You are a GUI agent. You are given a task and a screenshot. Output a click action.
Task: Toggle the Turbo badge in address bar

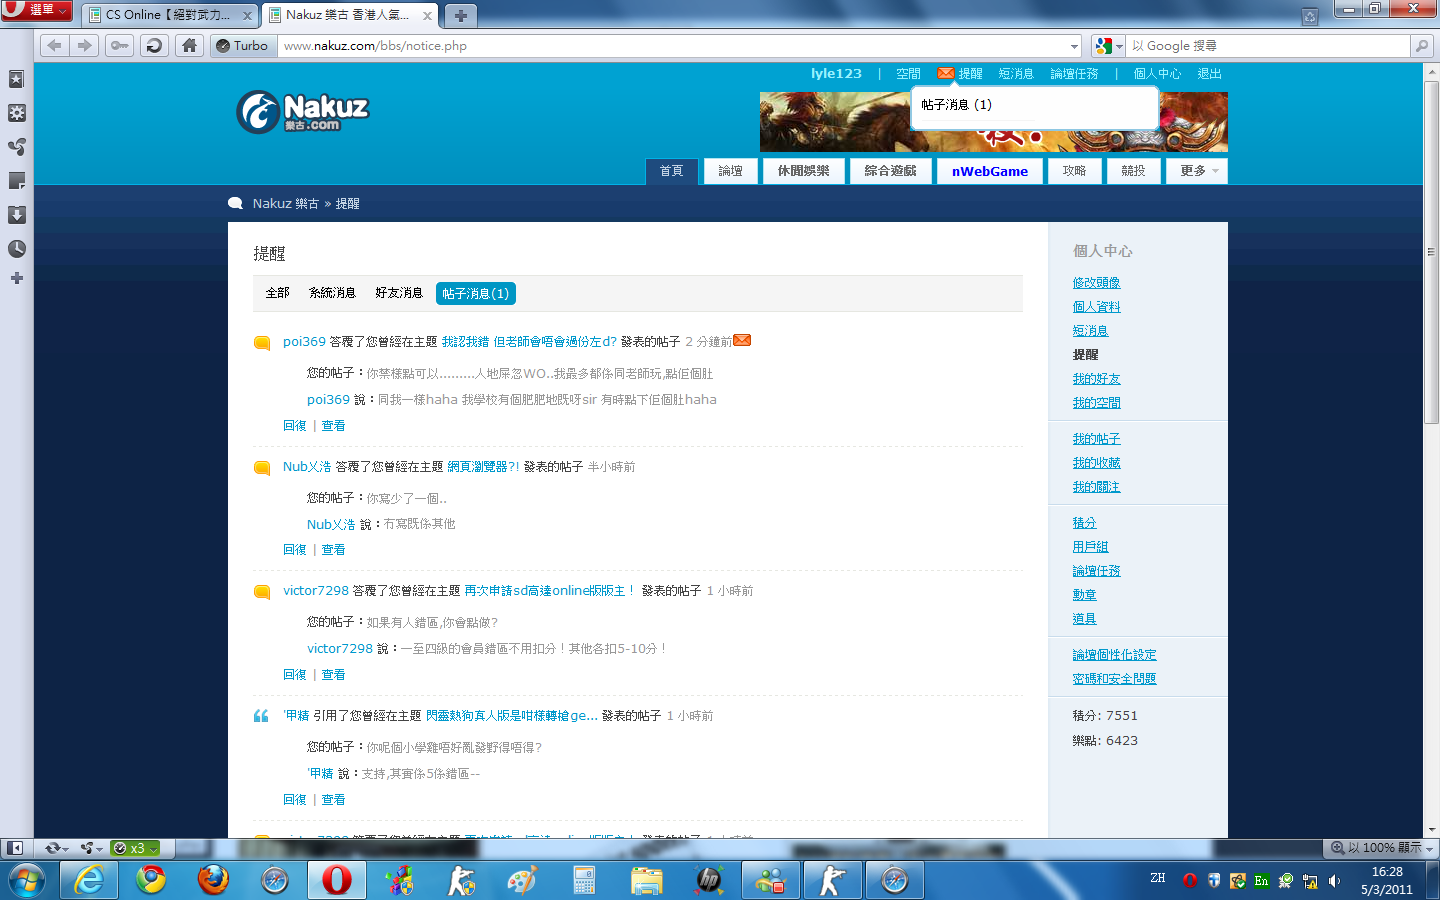click(x=243, y=45)
